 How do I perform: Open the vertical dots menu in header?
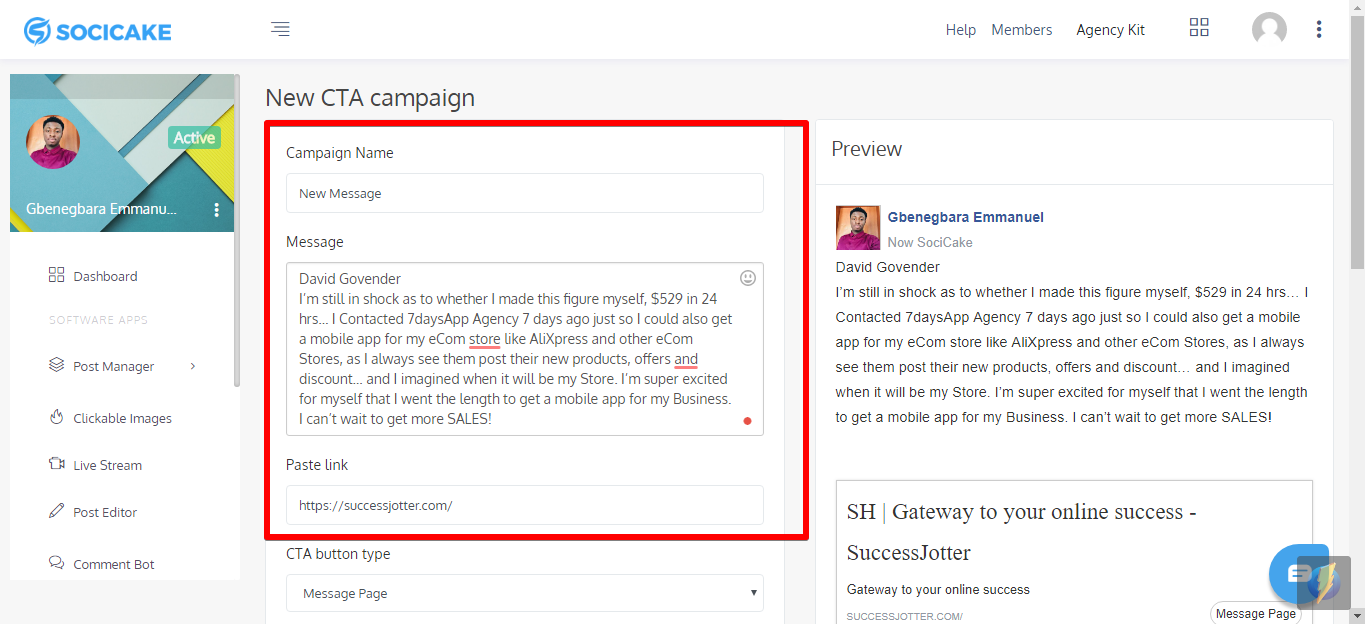click(1319, 29)
